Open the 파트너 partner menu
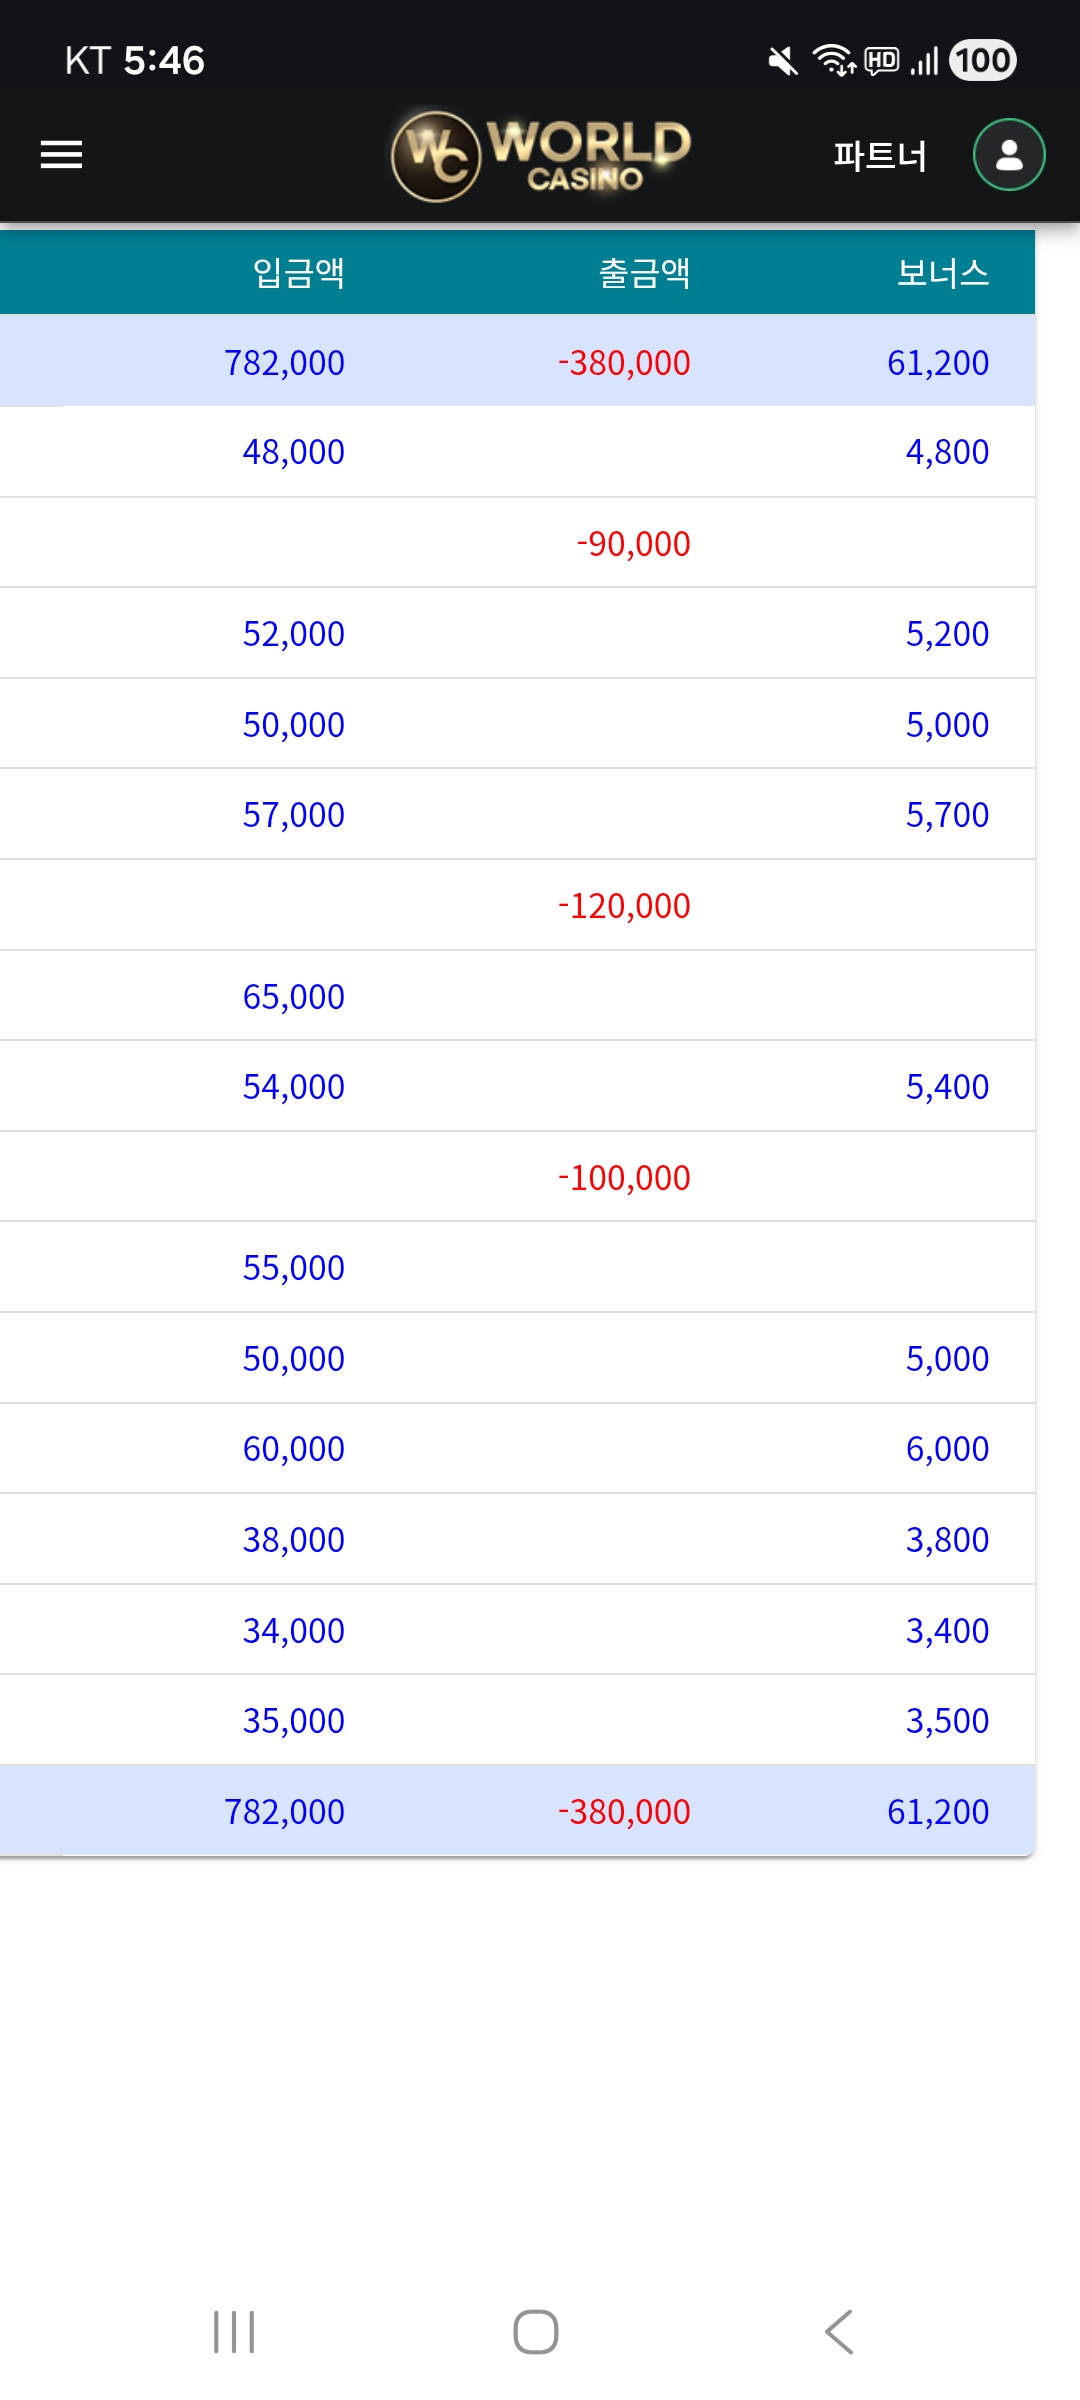Screen dimensions: 1080x2400 click(x=880, y=156)
